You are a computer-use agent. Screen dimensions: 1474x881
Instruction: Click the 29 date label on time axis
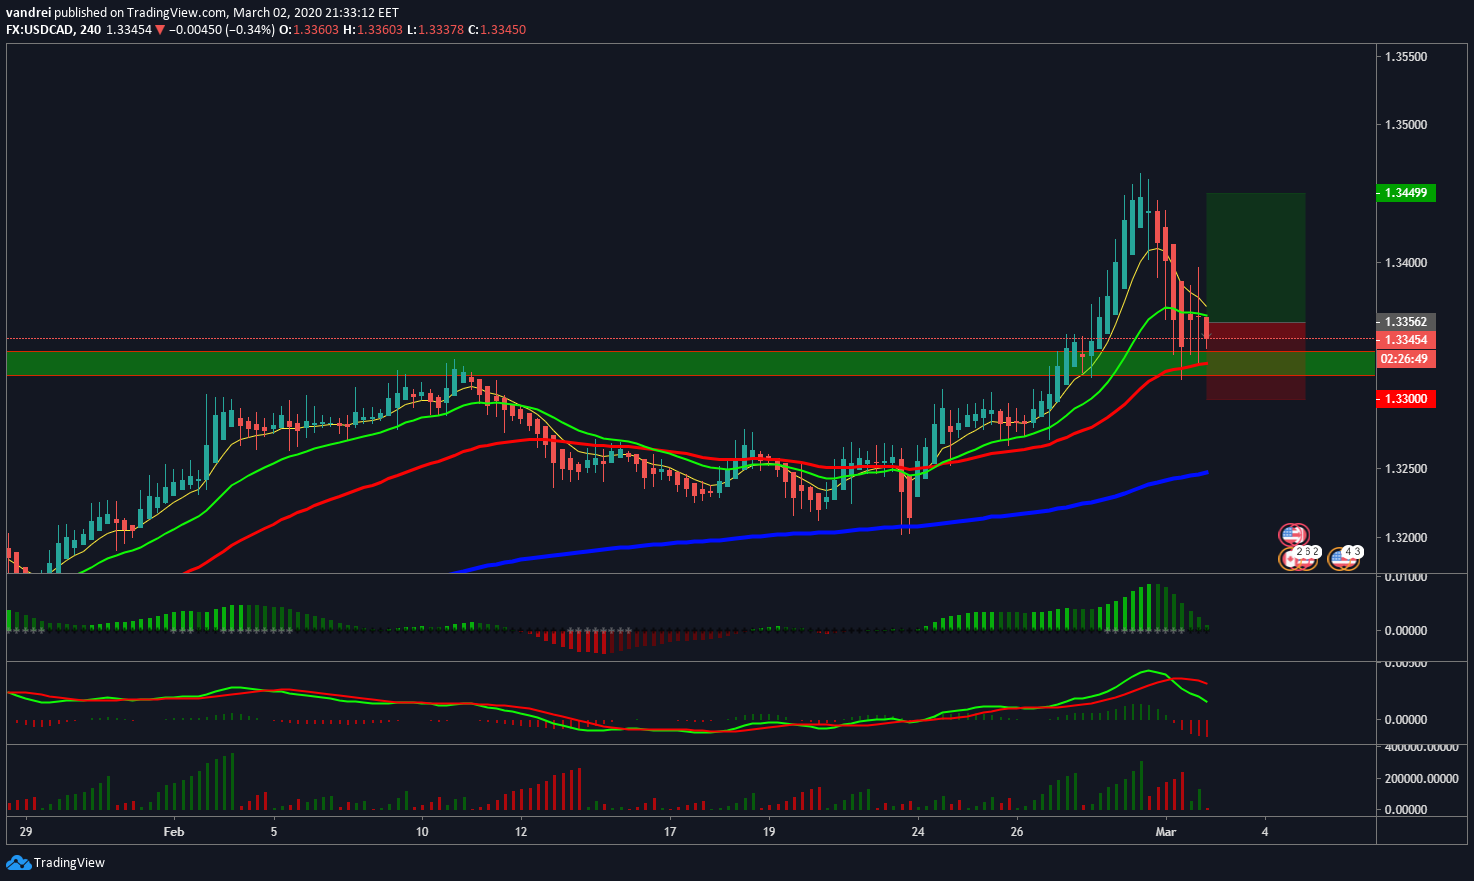tap(26, 832)
